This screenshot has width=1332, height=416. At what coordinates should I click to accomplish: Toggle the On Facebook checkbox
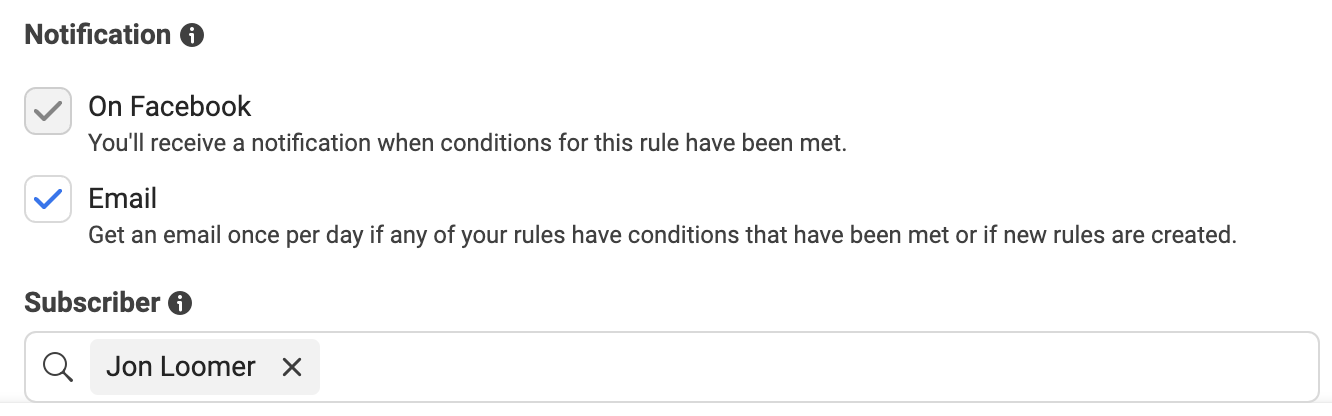[48, 110]
